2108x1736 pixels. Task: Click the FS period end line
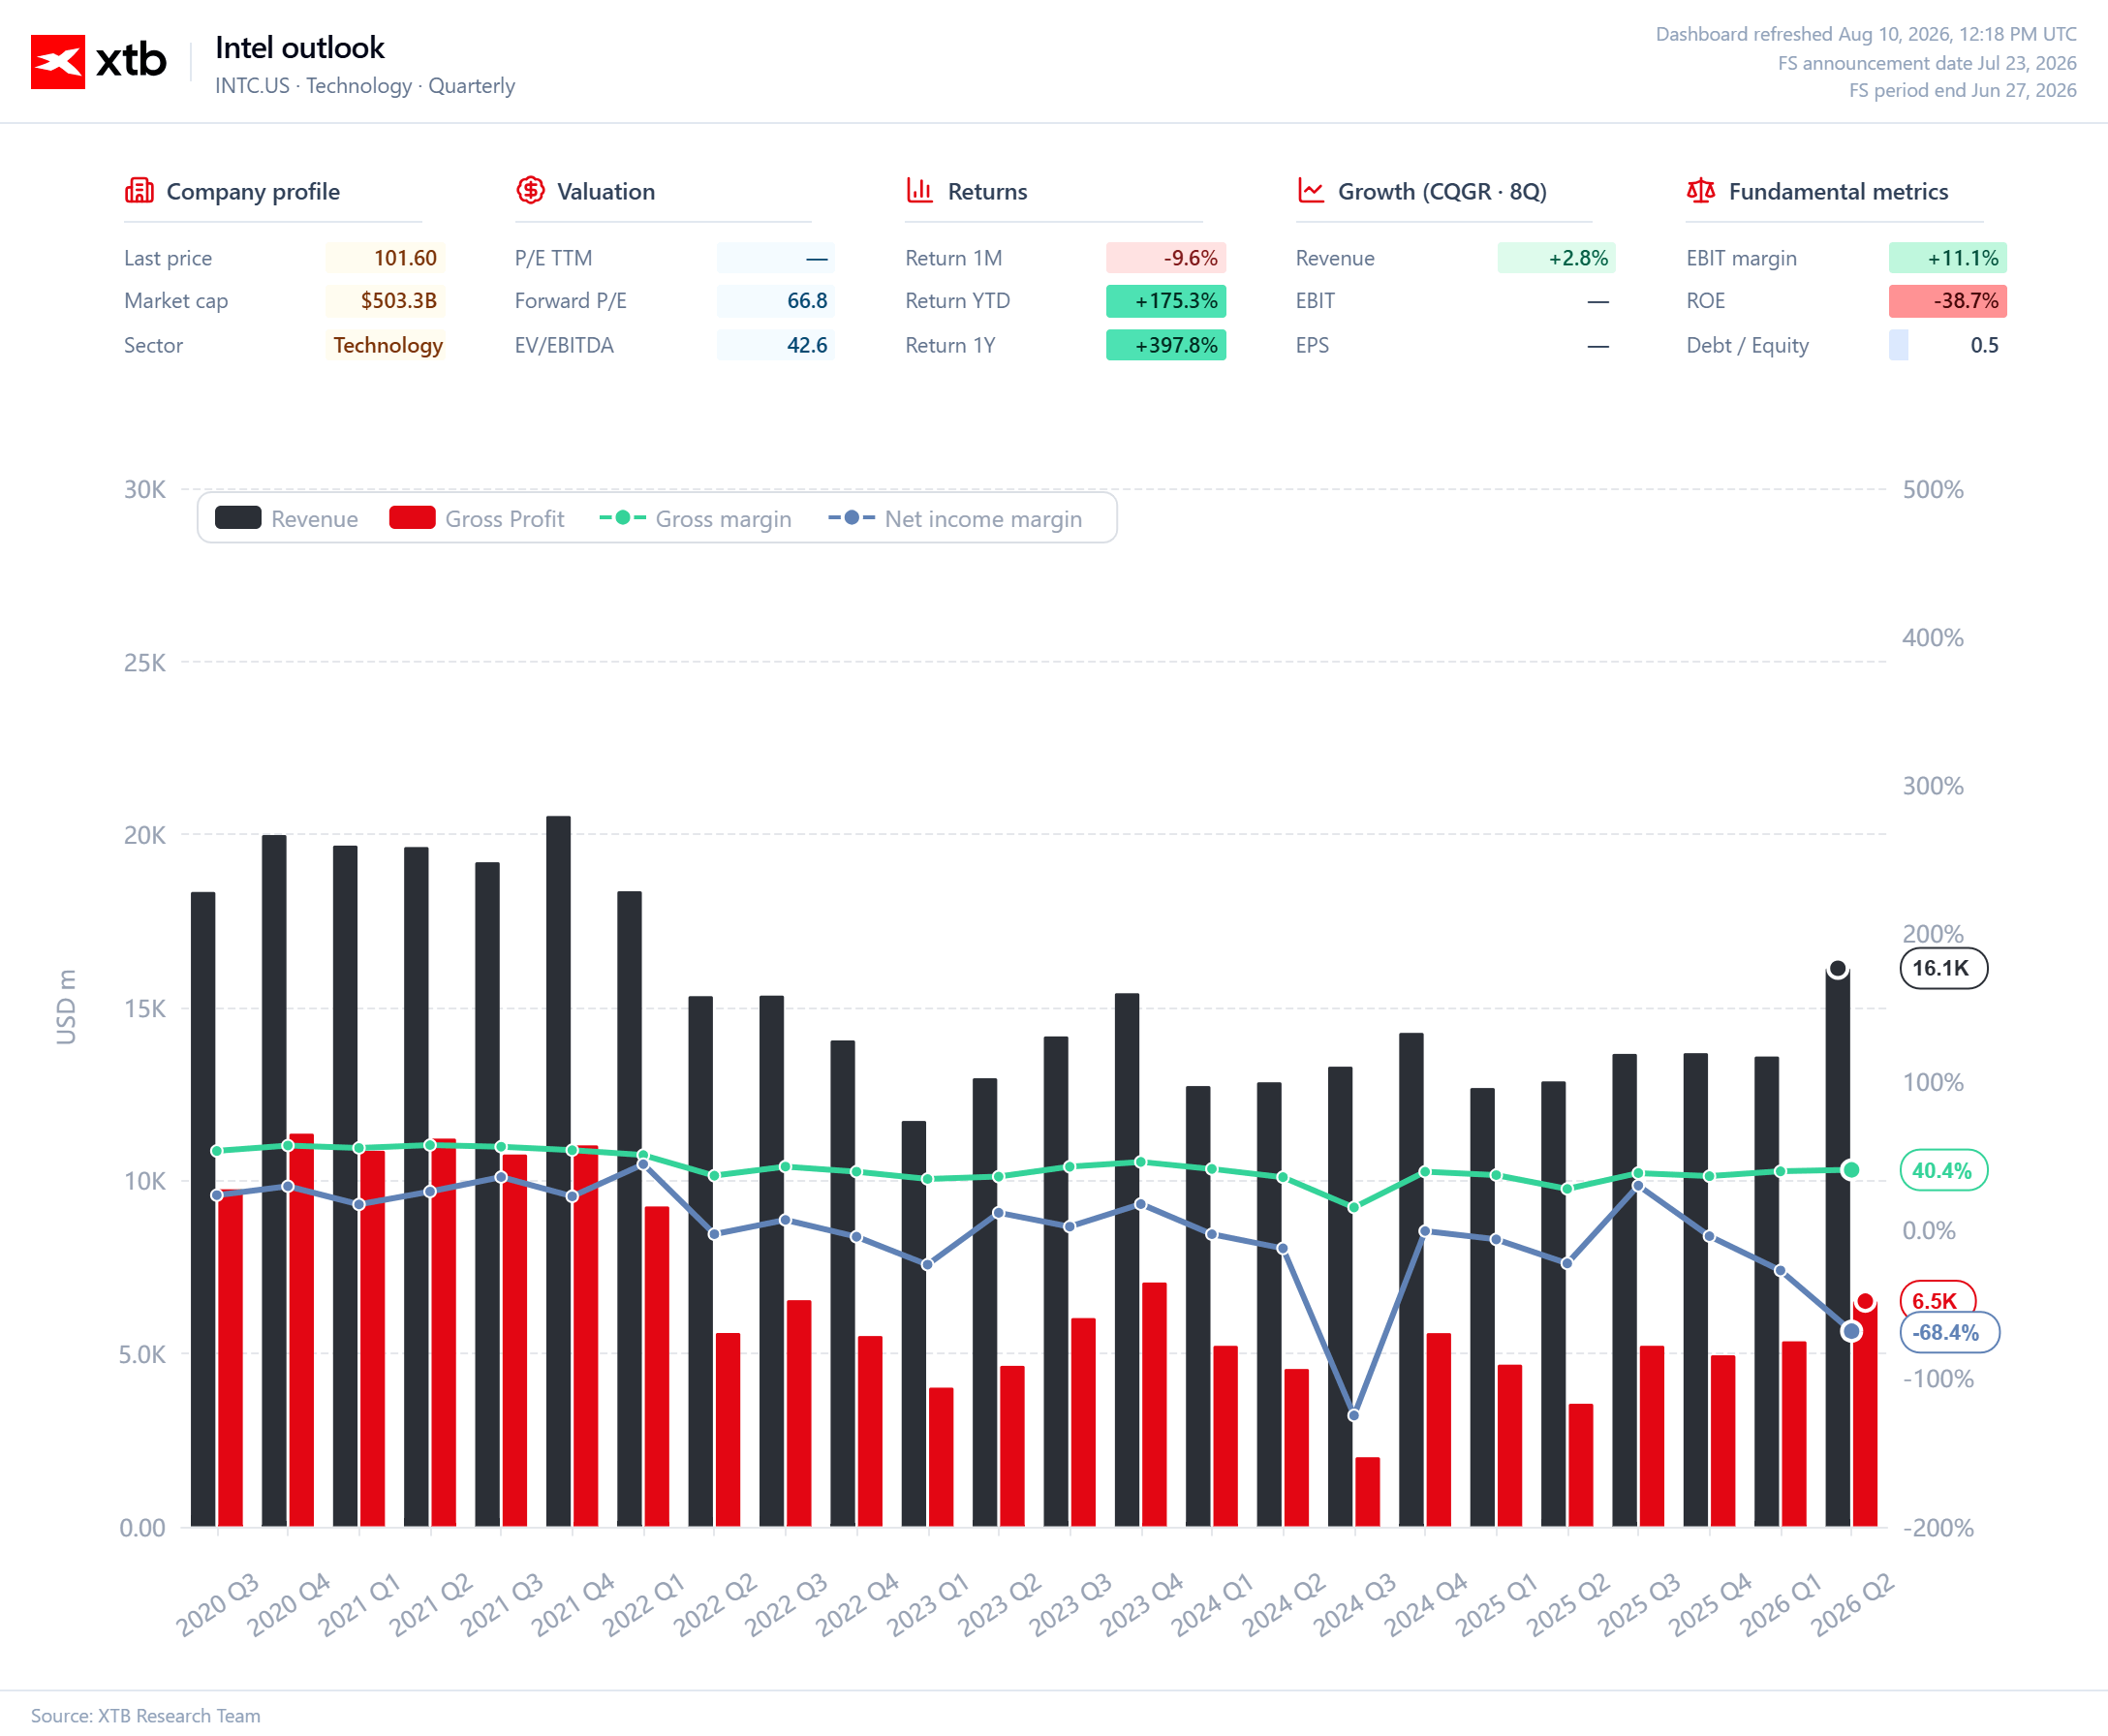click(x=1962, y=90)
